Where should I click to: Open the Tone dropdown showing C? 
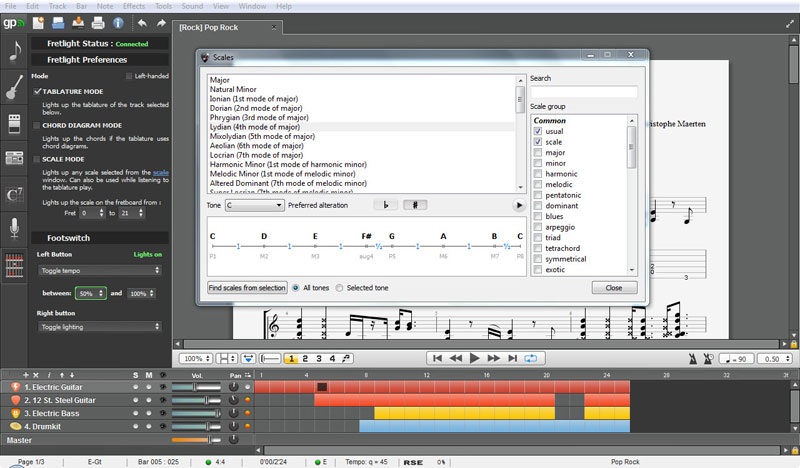point(255,205)
